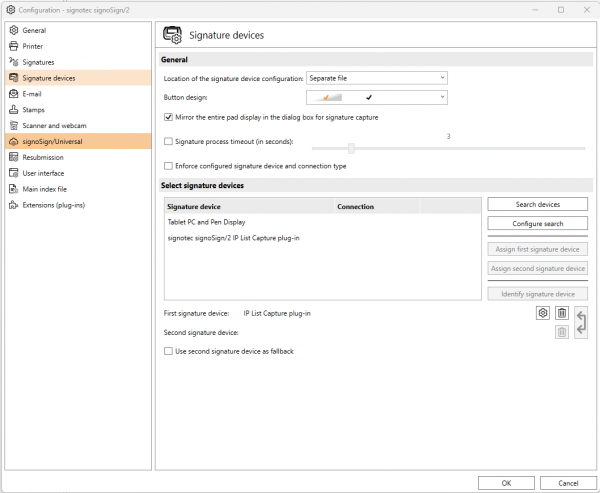Click the IP List Capture plug-in value

(x=277, y=313)
